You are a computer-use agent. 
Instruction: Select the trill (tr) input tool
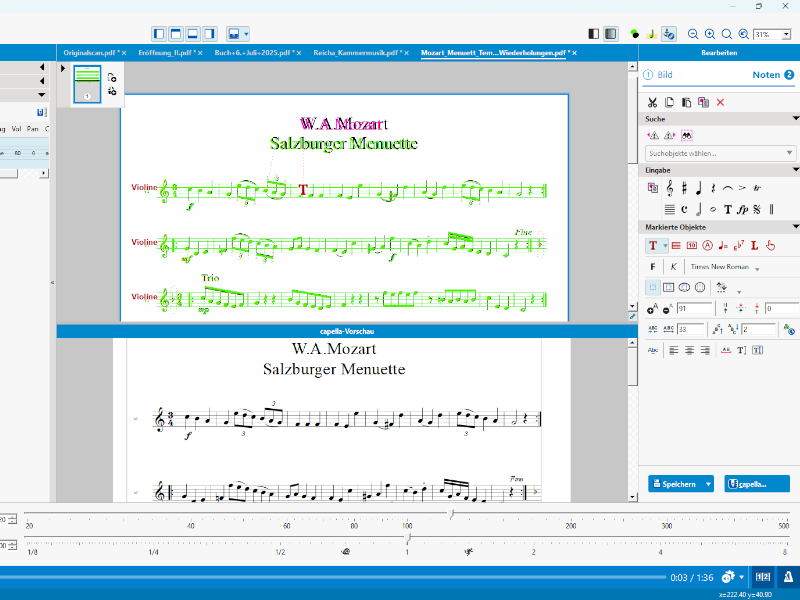(x=757, y=188)
